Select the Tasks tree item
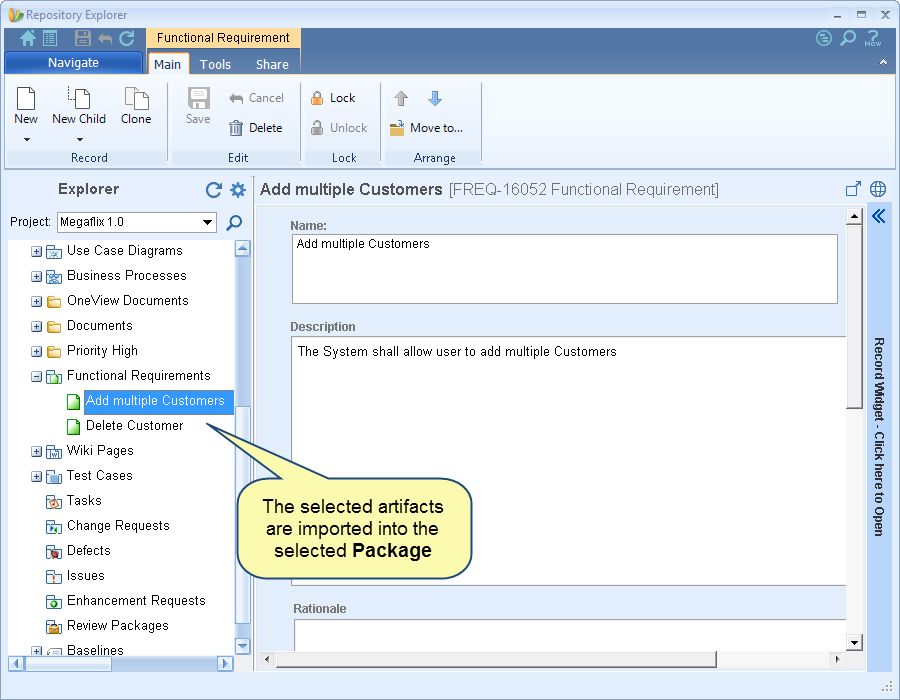The width and height of the screenshot is (900, 700). 84,501
